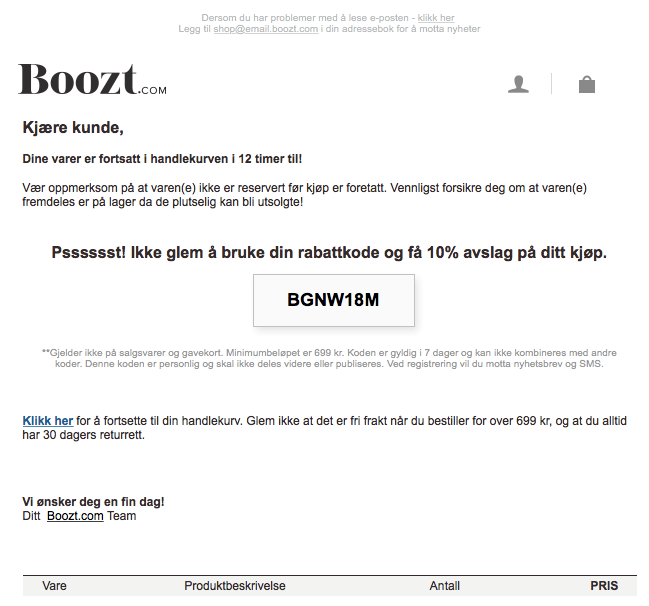Click 'Vi ønsker deg en fin dag!' text
Viewport: 649px width, 606px height.
(x=93, y=502)
